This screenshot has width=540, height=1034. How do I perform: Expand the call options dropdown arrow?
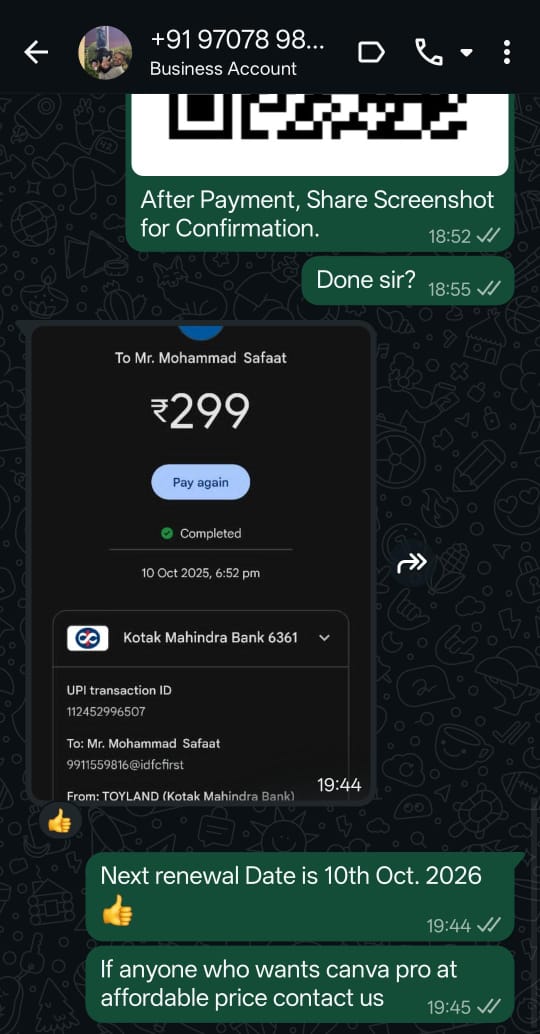coord(466,53)
